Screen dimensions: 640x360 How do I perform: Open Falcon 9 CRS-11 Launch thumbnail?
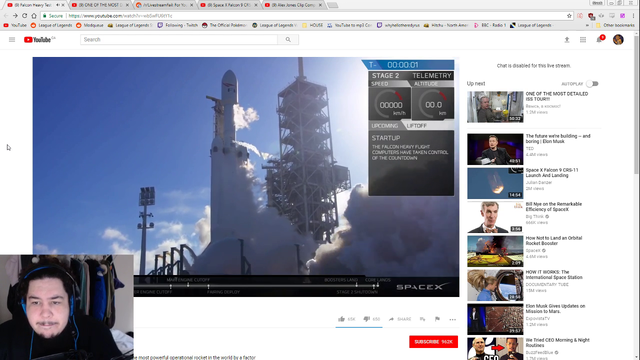[x=495, y=183]
